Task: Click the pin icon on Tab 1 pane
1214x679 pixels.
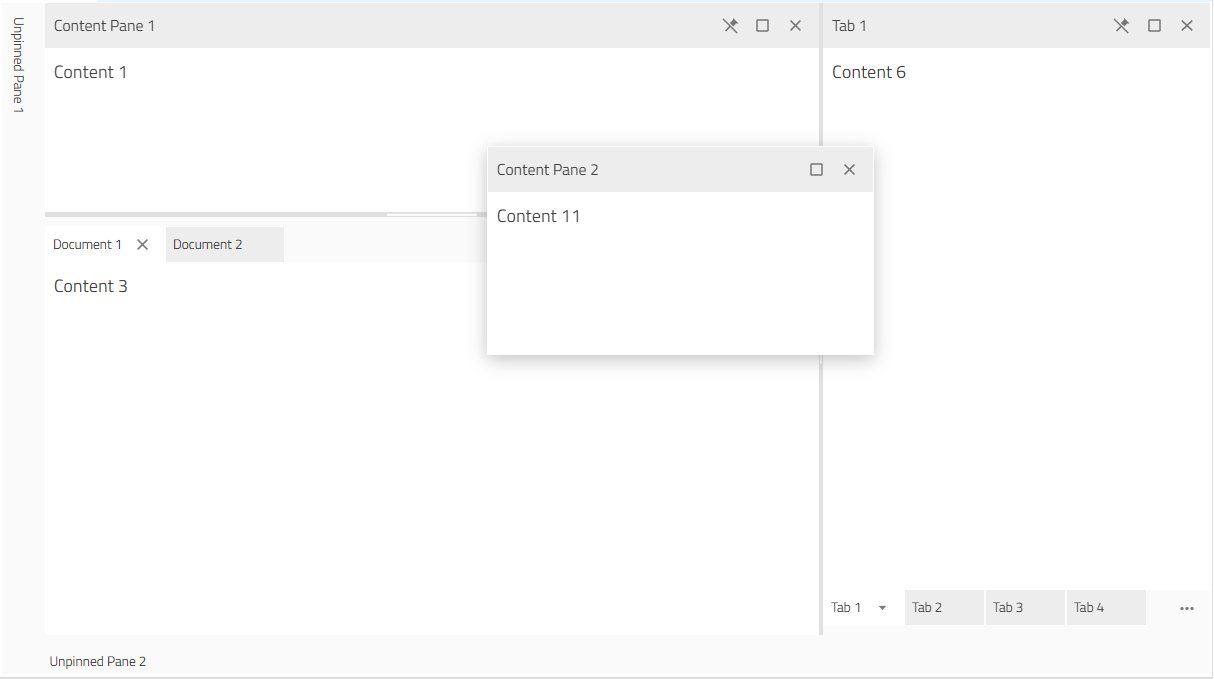Action: [x=1121, y=25]
